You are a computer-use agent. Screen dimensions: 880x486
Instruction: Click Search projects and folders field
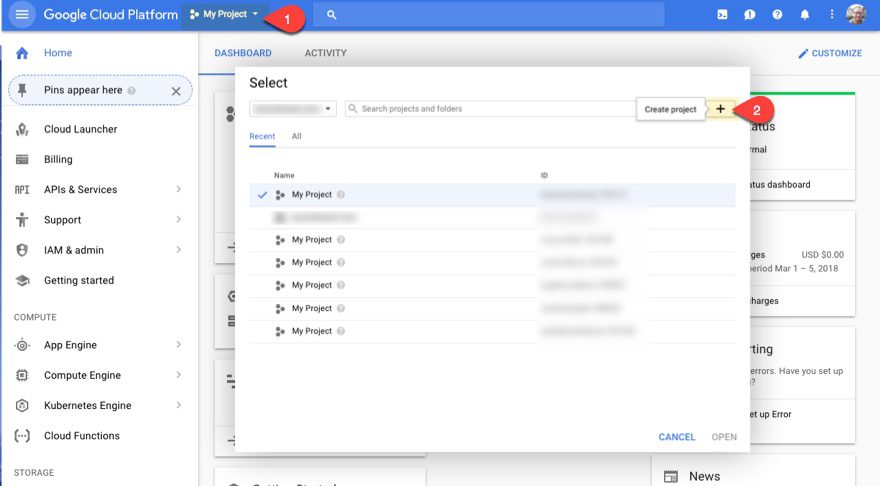point(489,109)
